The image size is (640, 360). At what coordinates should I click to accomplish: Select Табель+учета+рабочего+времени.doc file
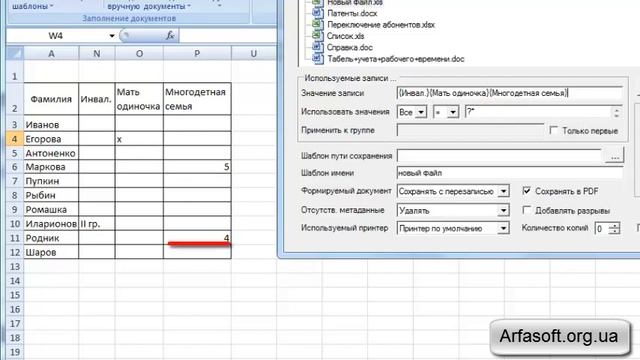(x=396, y=59)
